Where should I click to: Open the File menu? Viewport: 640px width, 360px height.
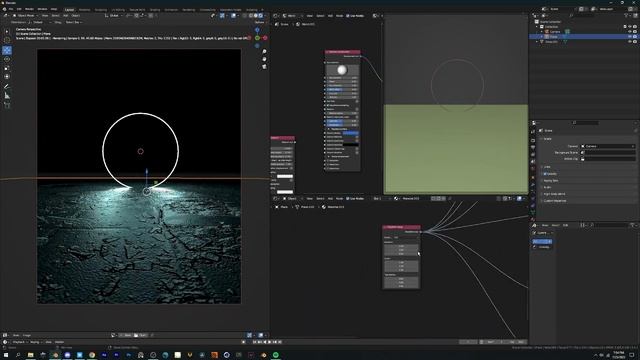11,9
